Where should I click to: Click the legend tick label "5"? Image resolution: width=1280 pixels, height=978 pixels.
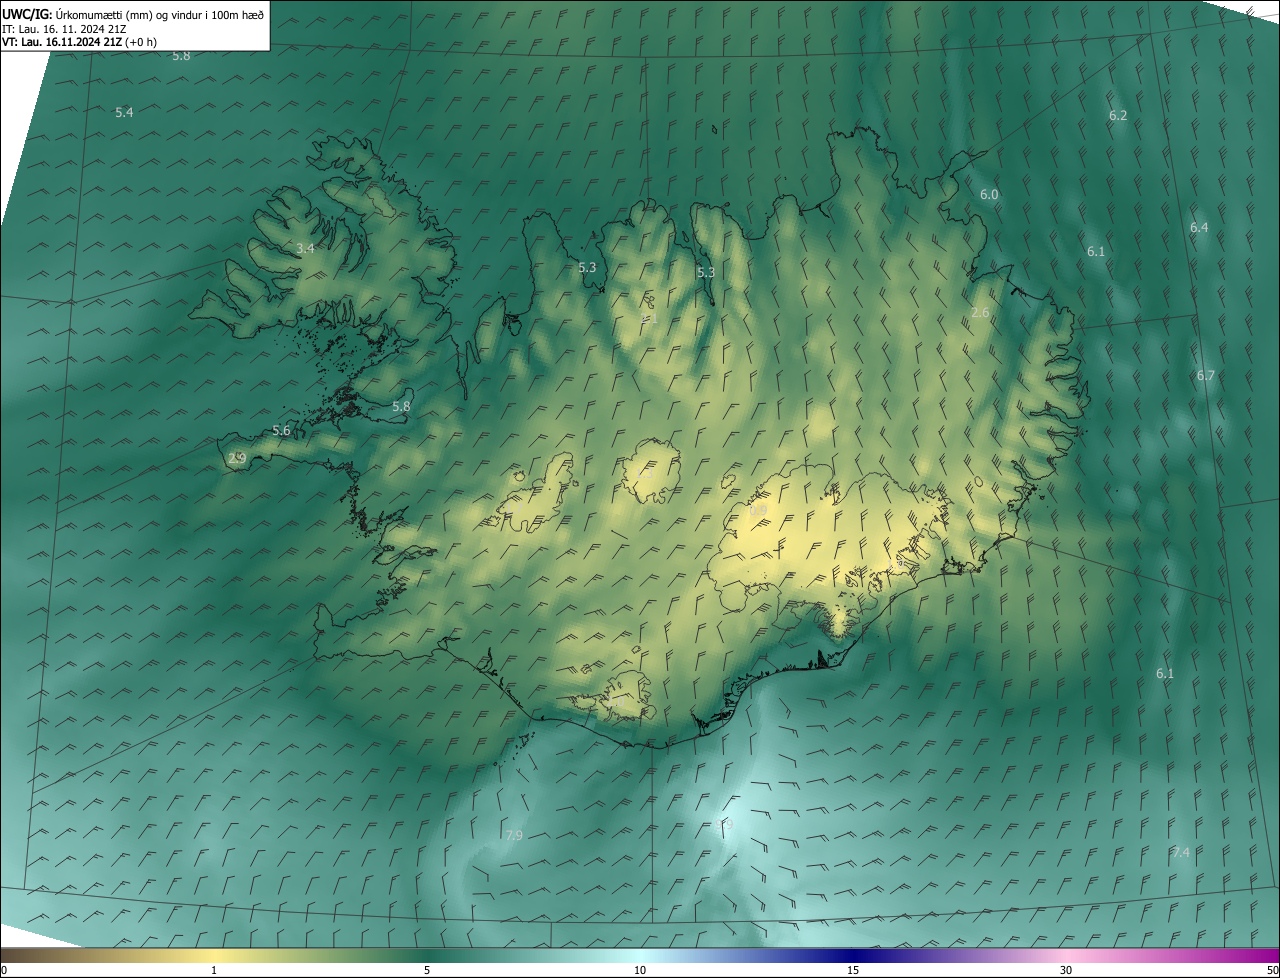pos(427,971)
